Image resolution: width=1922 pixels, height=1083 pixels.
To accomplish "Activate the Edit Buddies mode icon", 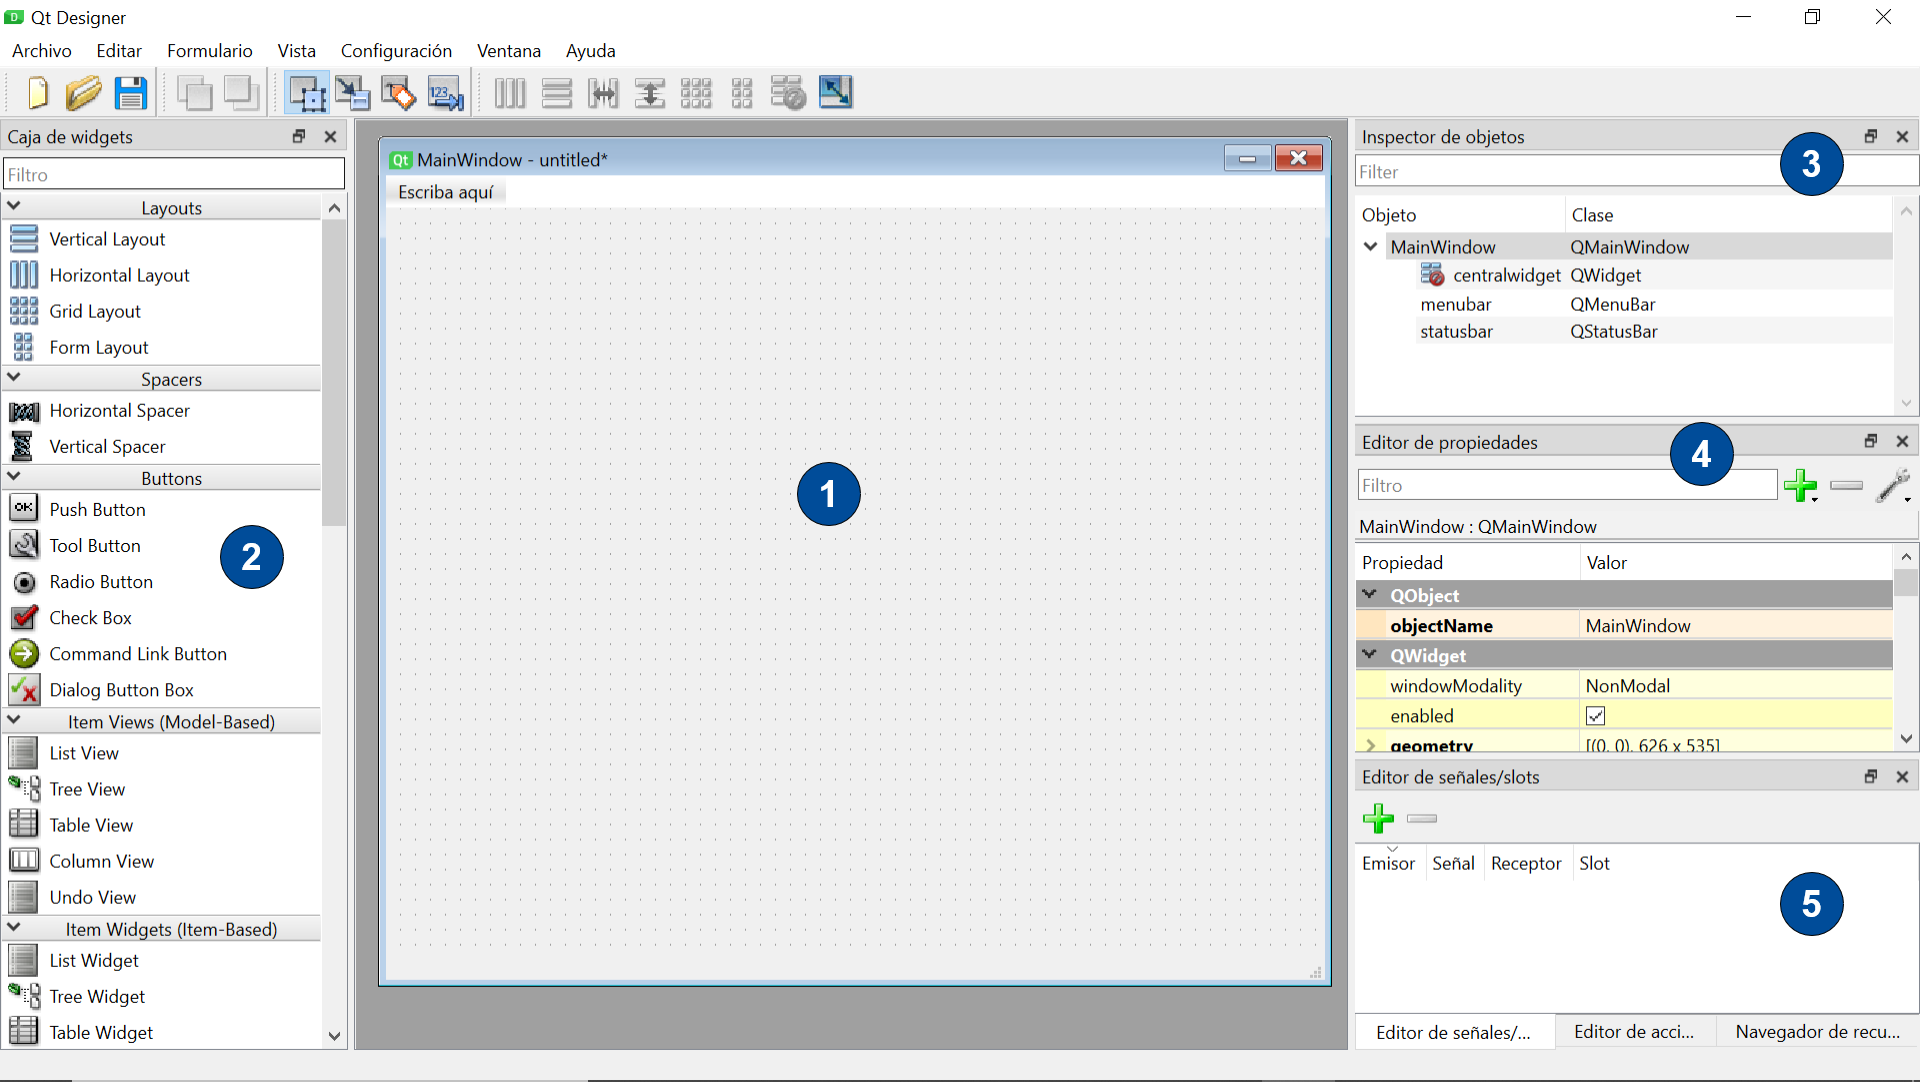I will click(x=399, y=93).
